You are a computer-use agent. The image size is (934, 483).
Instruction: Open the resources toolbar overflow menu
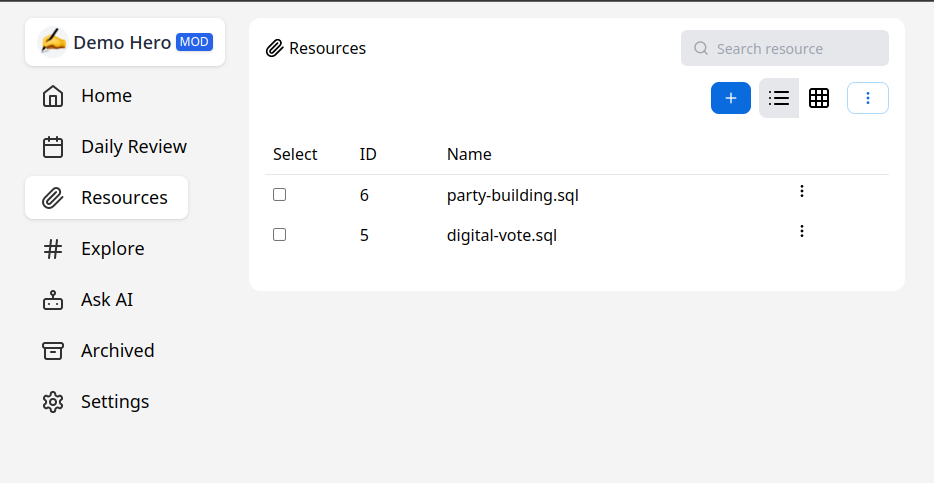click(x=868, y=98)
